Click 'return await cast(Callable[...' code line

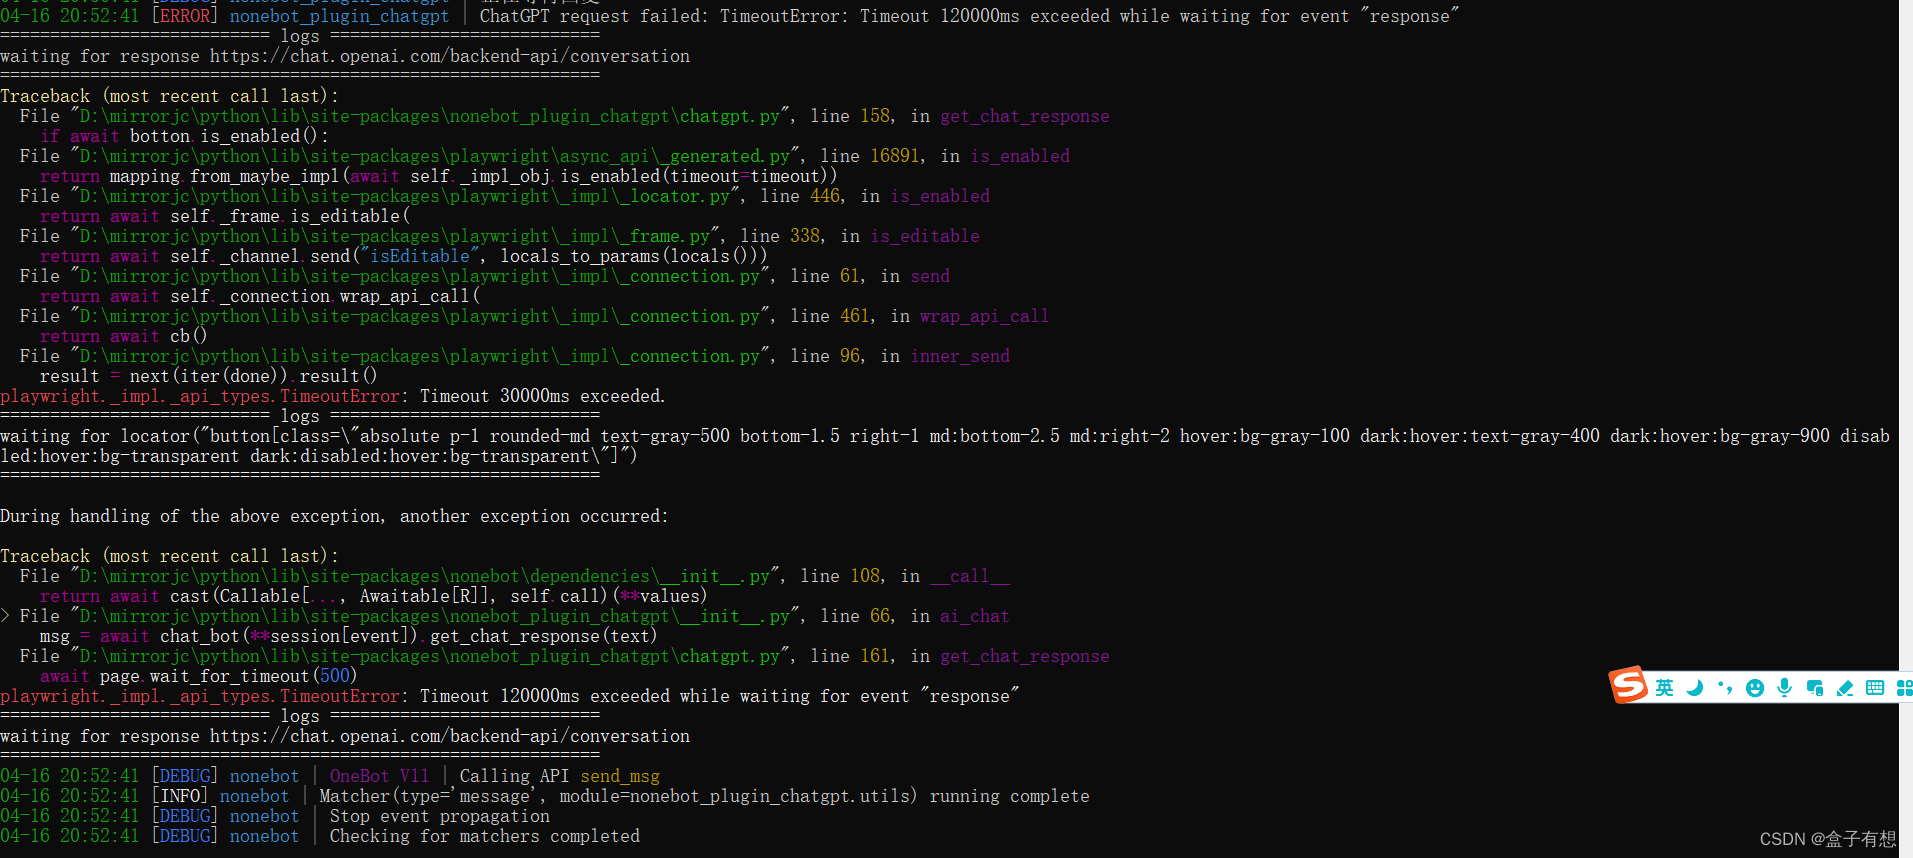(x=373, y=596)
